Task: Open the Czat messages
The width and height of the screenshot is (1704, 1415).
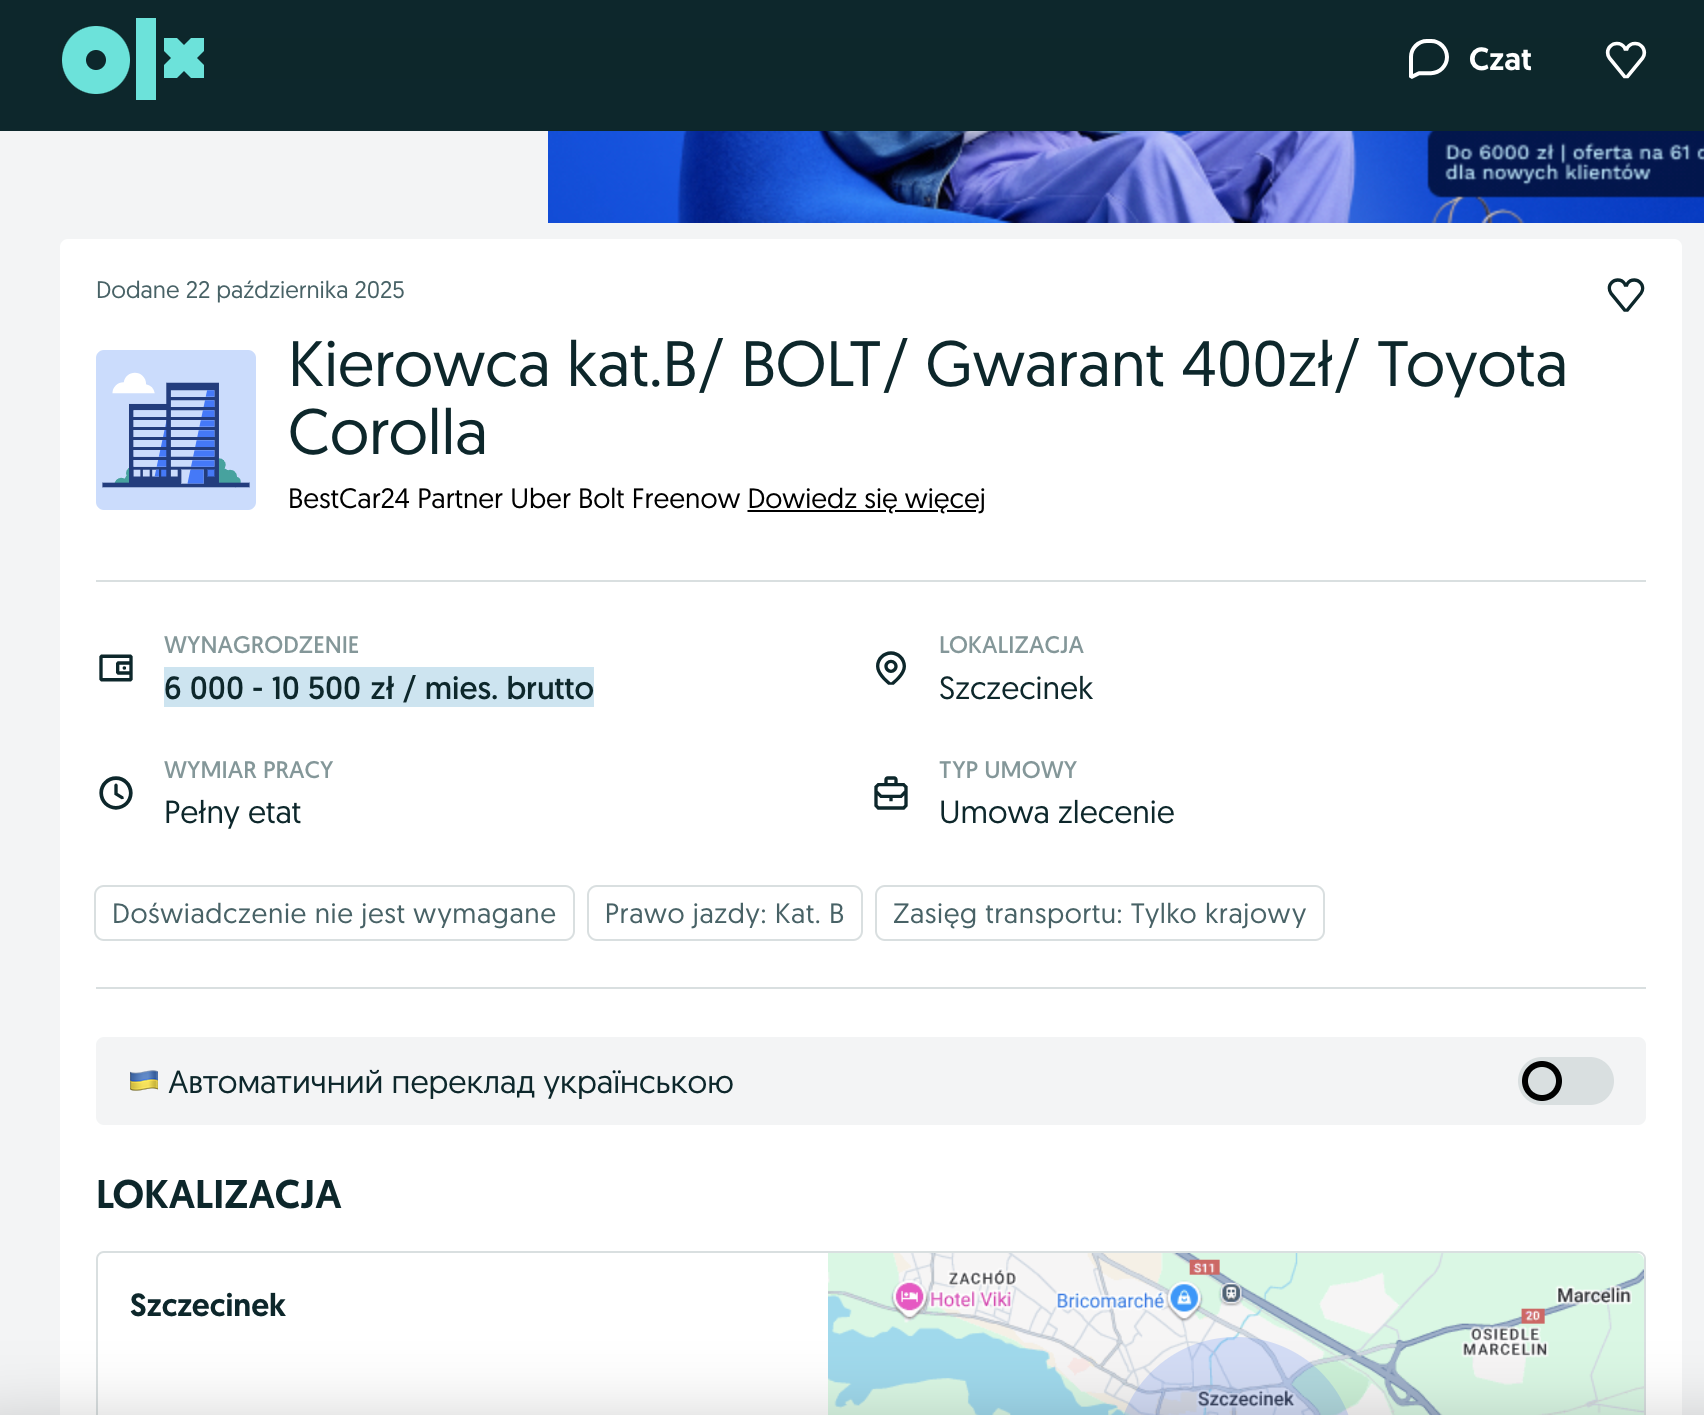Action: [1470, 59]
